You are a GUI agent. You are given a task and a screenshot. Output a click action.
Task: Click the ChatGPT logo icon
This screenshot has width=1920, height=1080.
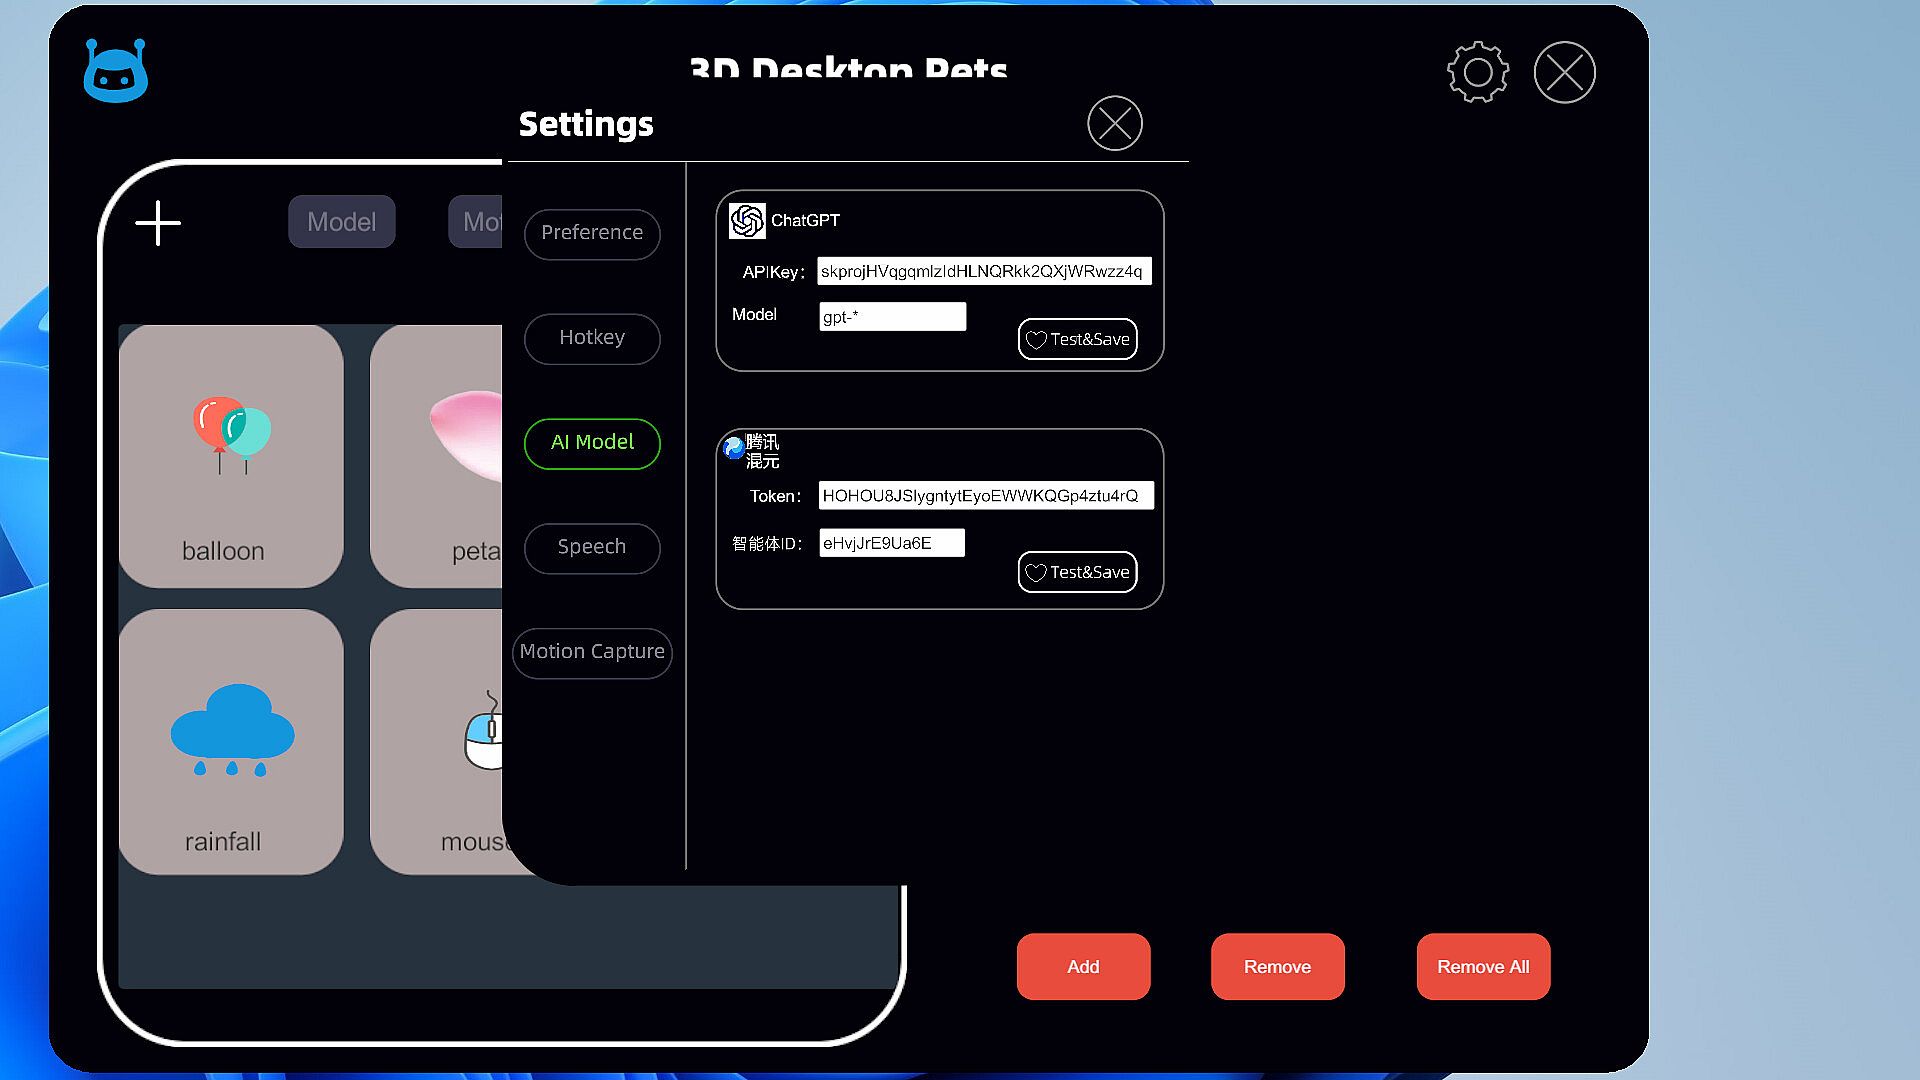pos(747,221)
